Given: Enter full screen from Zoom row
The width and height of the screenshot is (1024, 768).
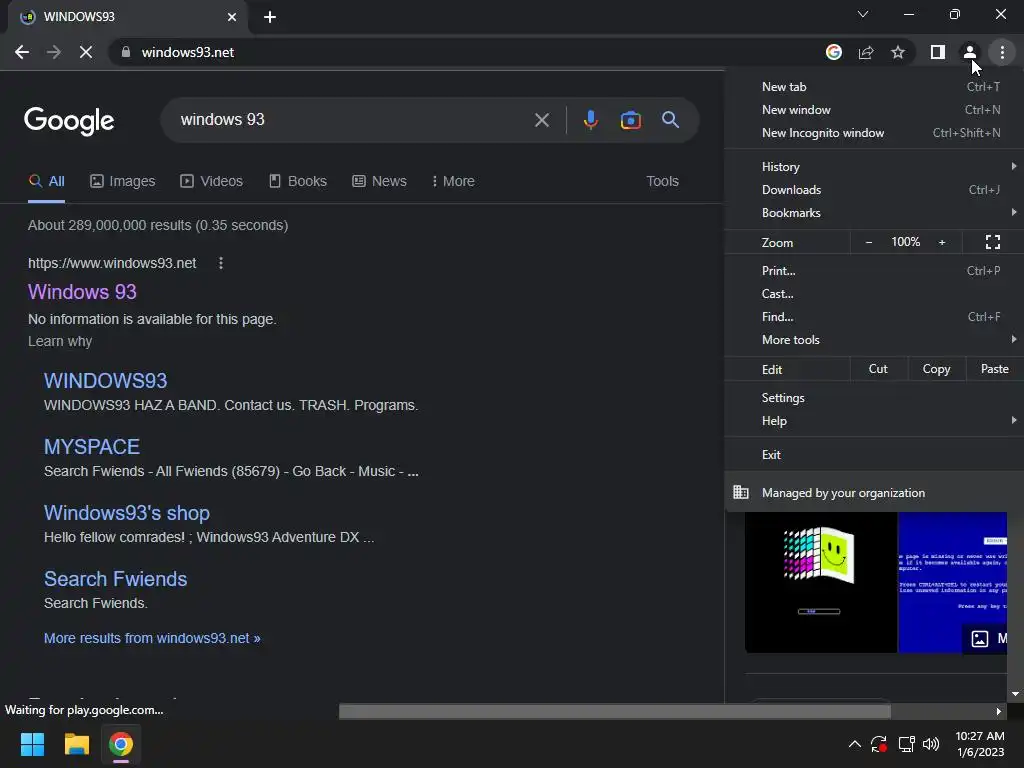Looking at the screenshot, I should 993,242.
